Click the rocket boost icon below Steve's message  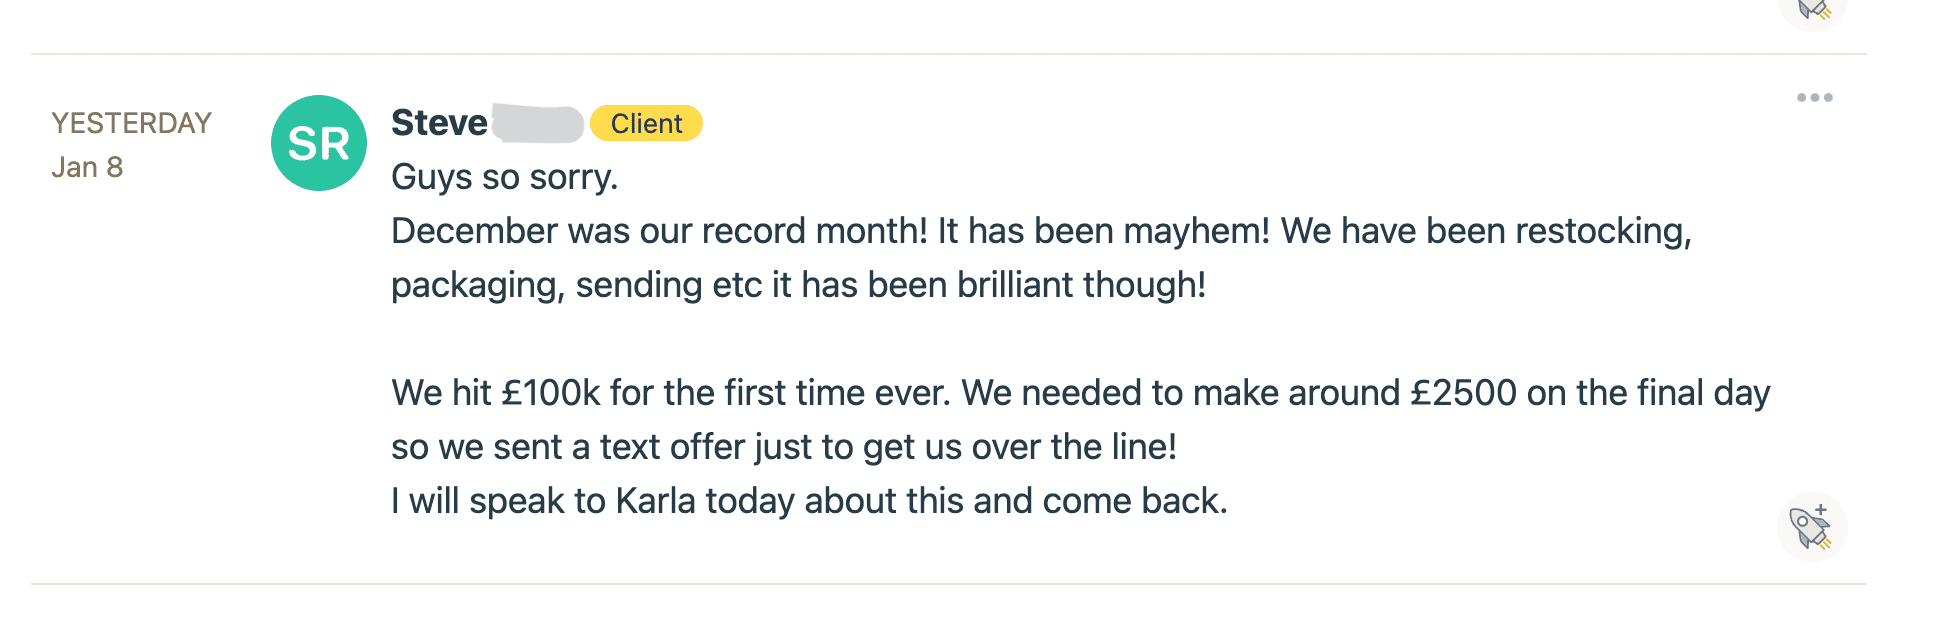pos(1812,527)
